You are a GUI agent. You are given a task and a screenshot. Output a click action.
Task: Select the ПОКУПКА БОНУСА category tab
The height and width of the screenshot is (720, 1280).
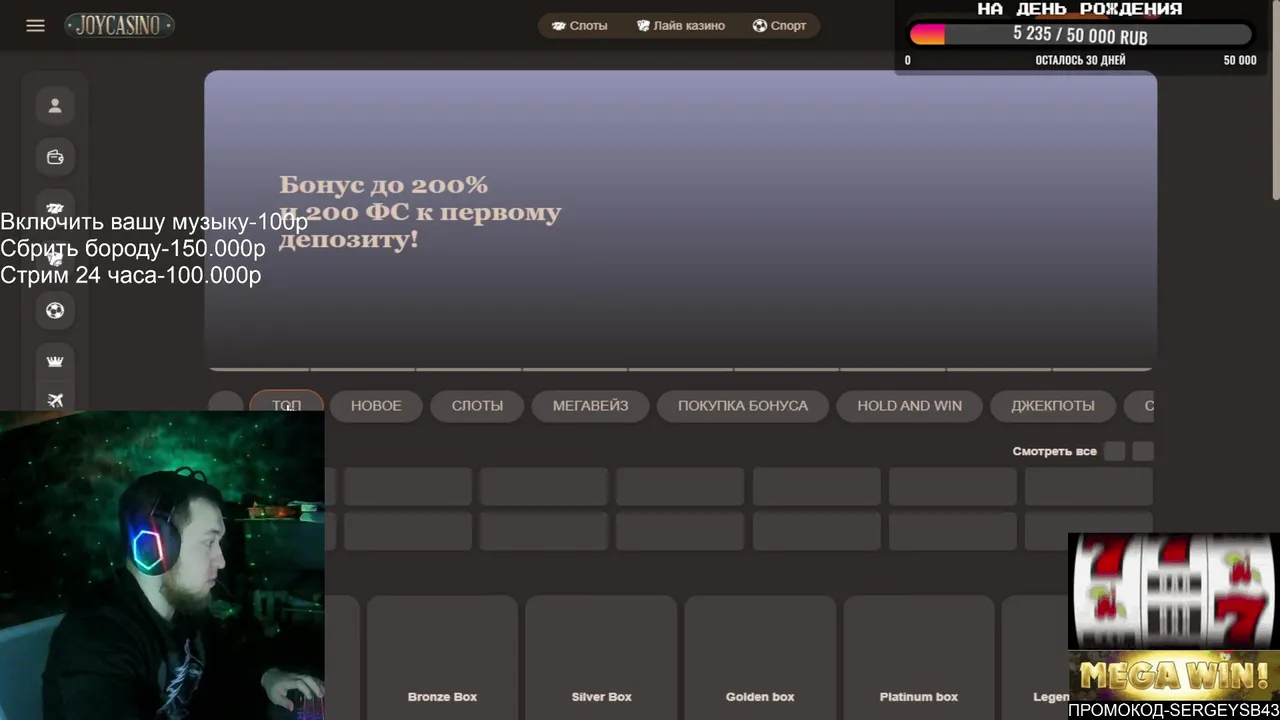pyautogui.click(x=743, y=406)
